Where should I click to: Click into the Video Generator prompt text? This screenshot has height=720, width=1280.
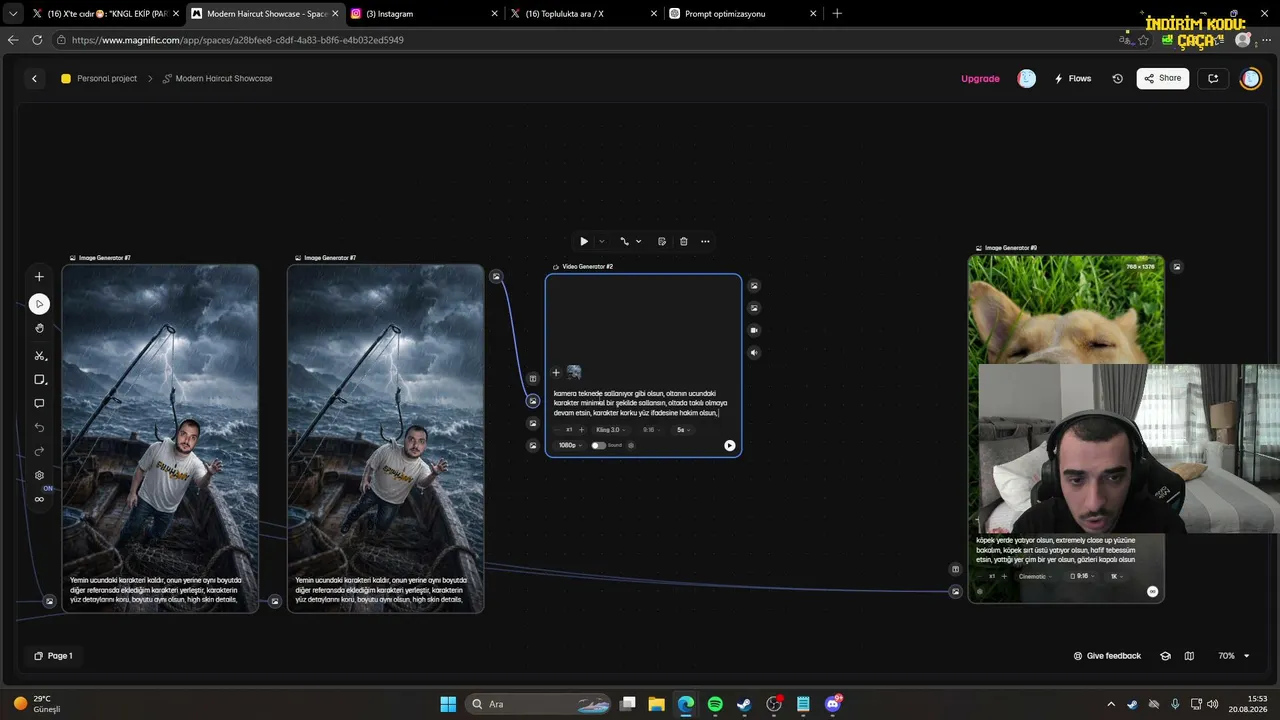click(640, 403)
